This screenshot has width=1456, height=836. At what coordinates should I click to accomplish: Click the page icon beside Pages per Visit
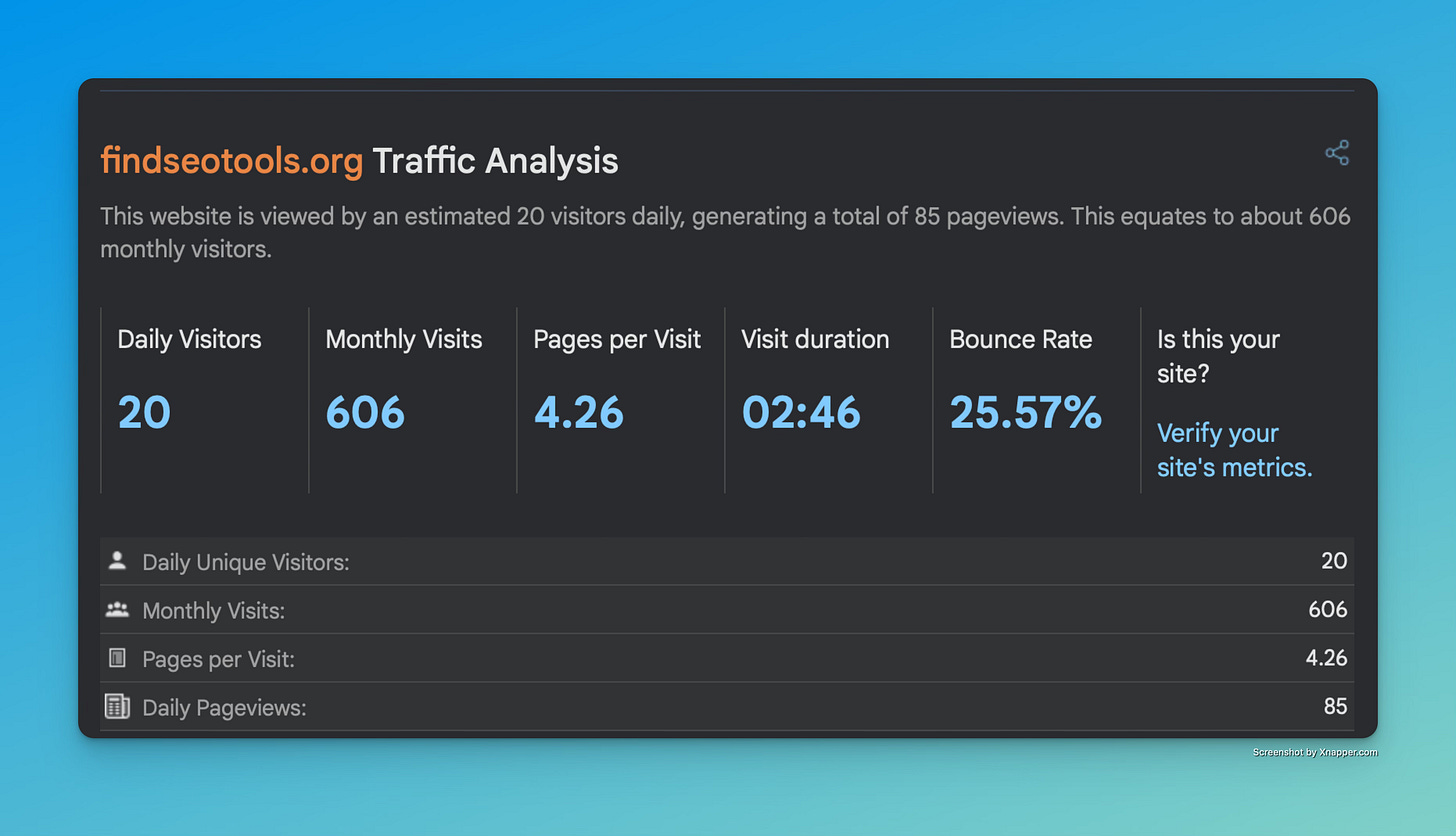117,658
